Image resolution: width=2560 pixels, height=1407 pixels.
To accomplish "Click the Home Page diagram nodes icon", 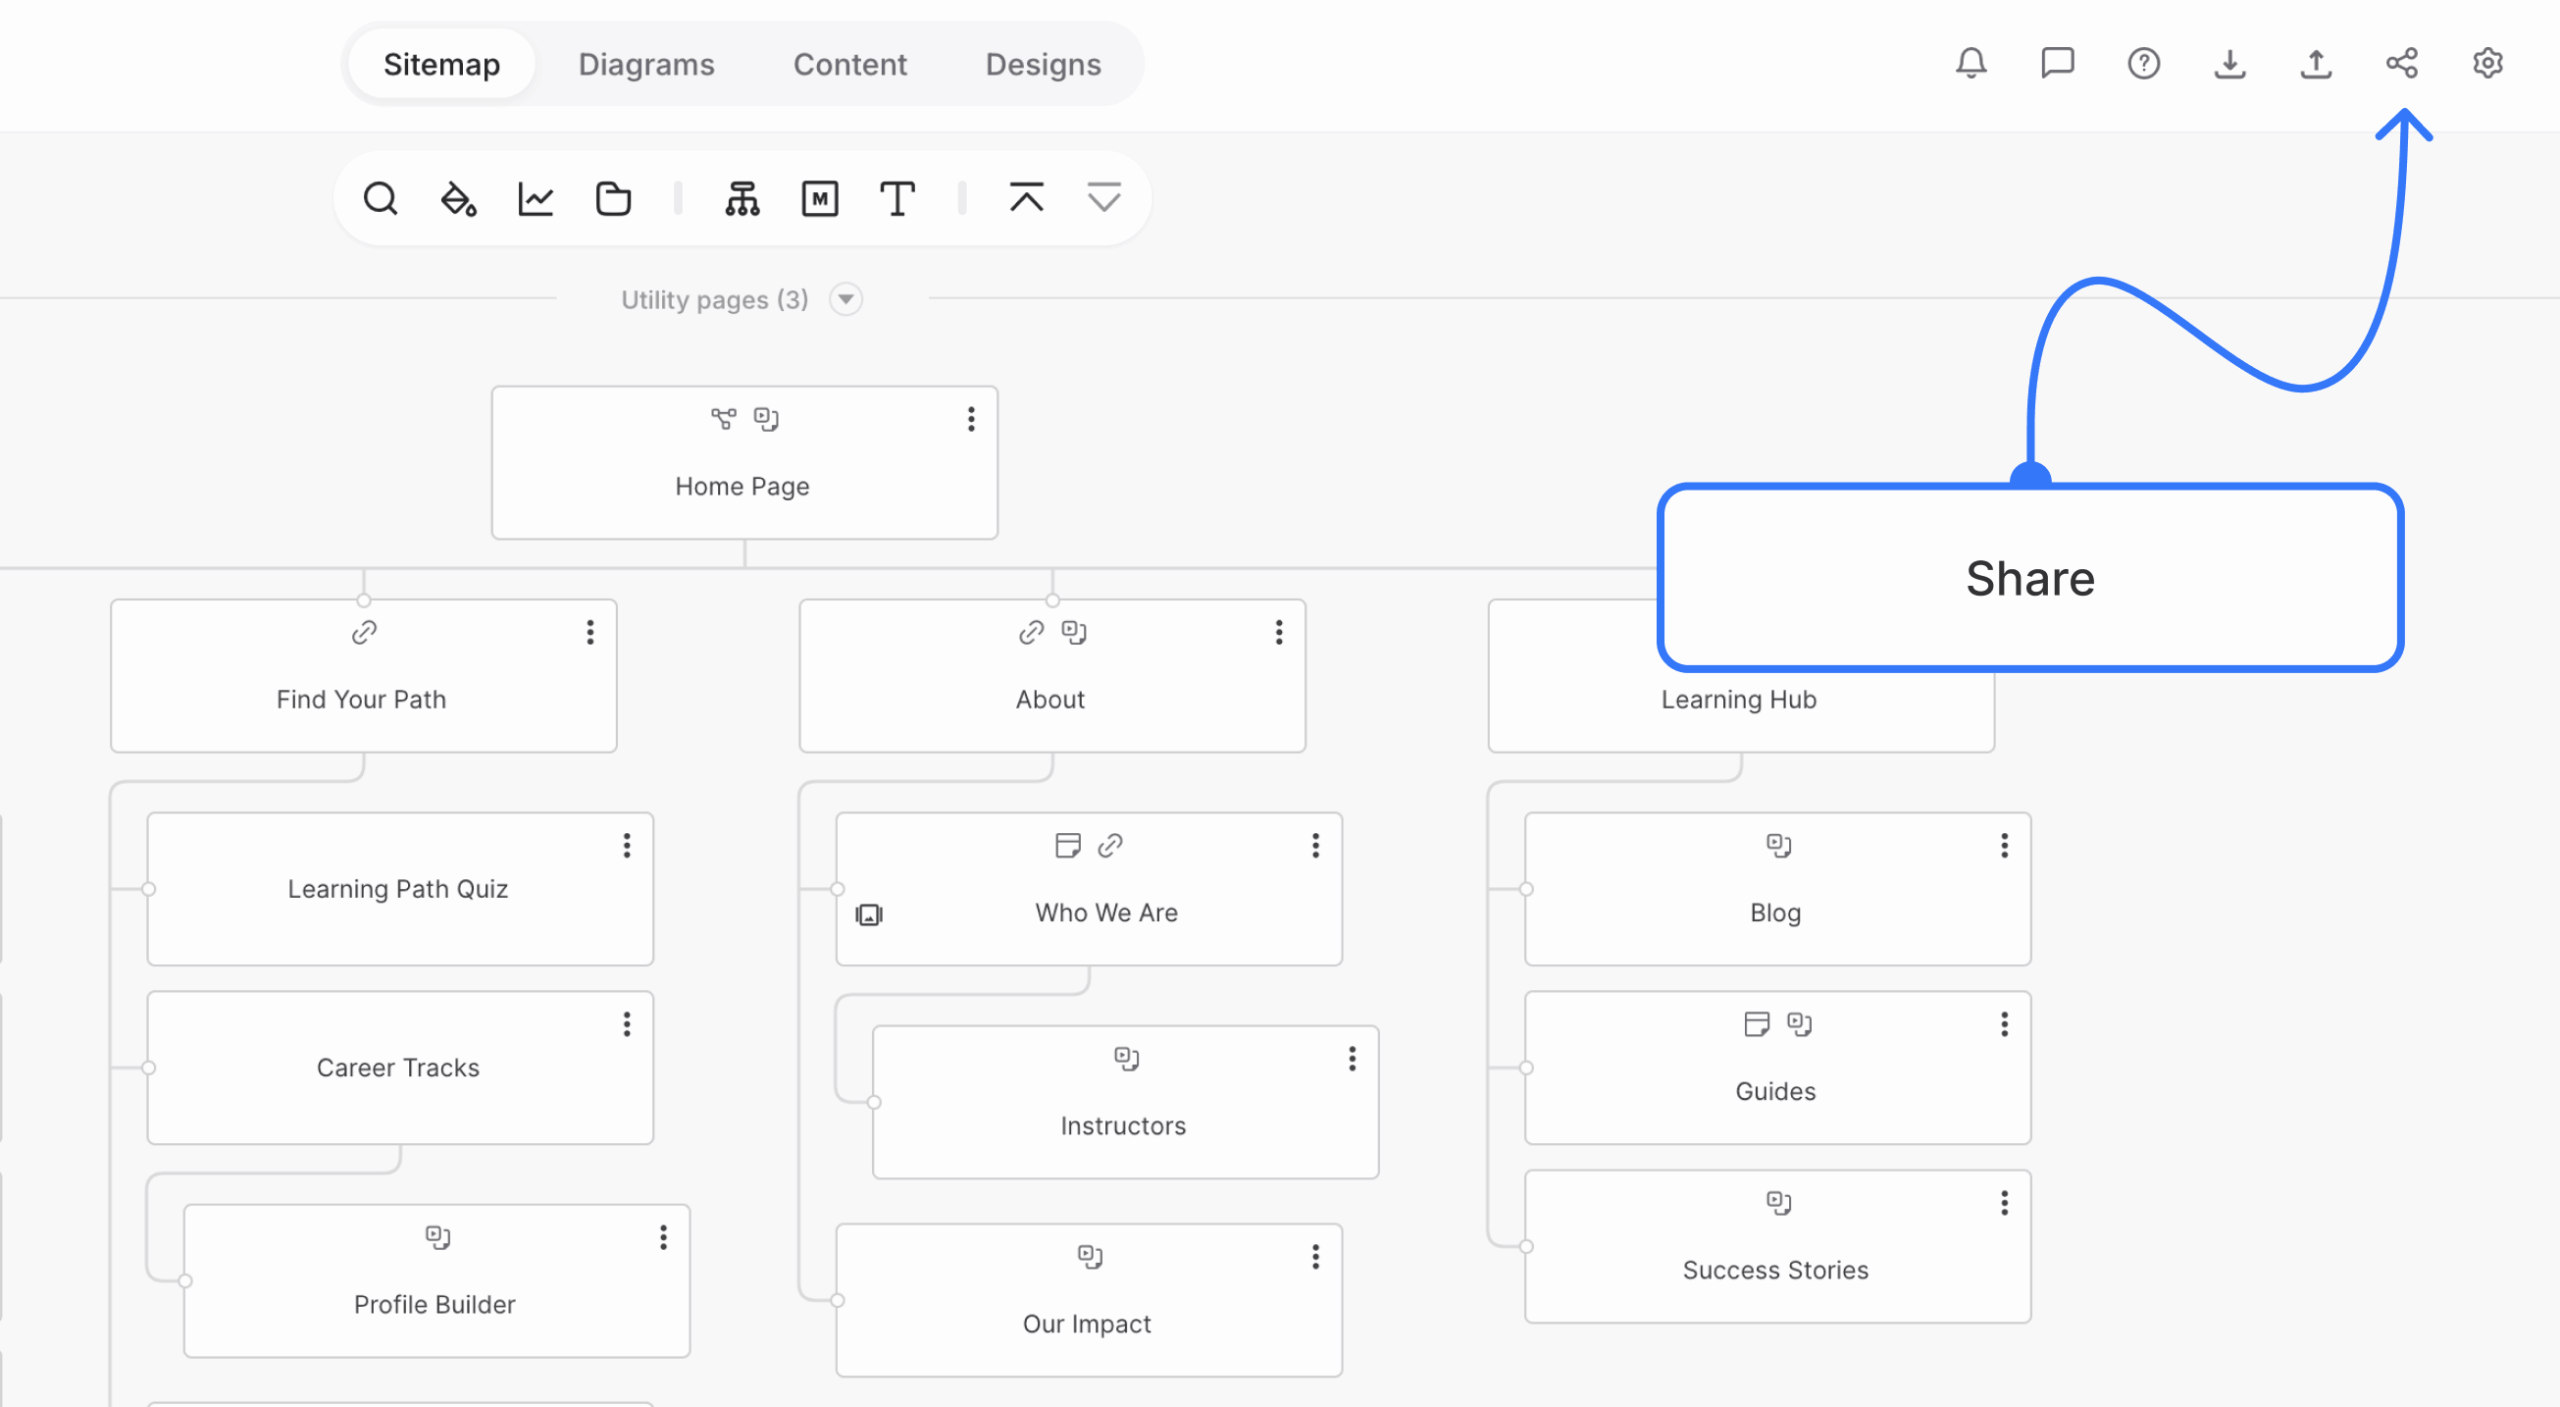I will (x=723, y=418).
